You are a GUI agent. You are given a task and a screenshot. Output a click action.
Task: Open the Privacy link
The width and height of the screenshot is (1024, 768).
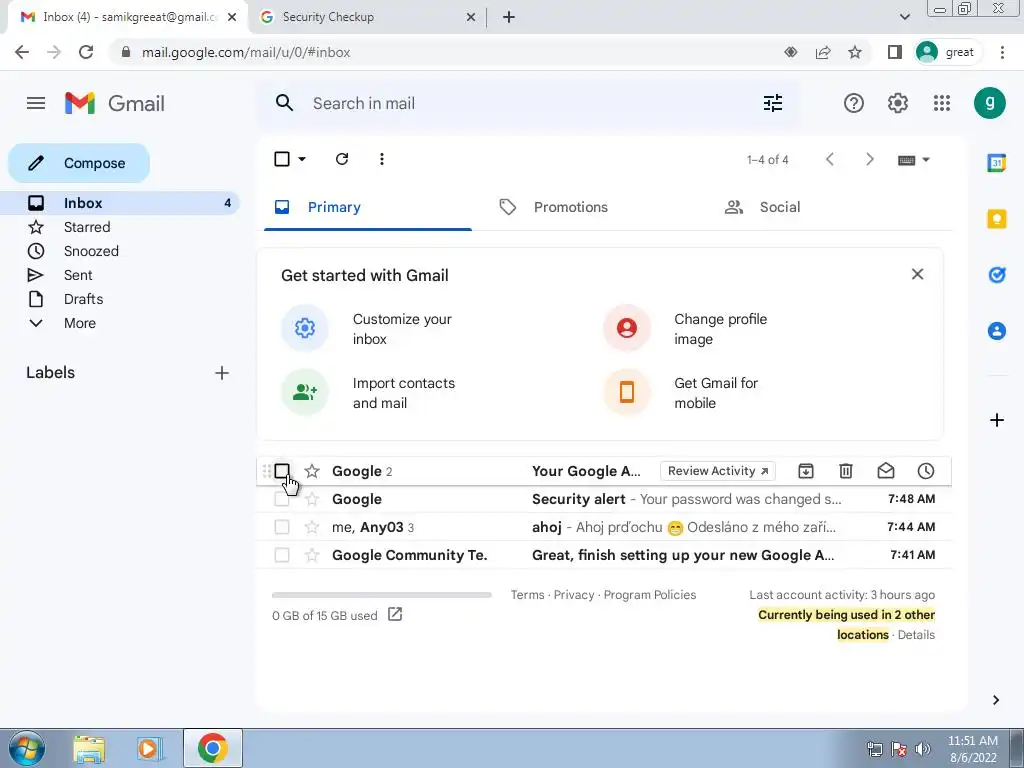point(574,595)
